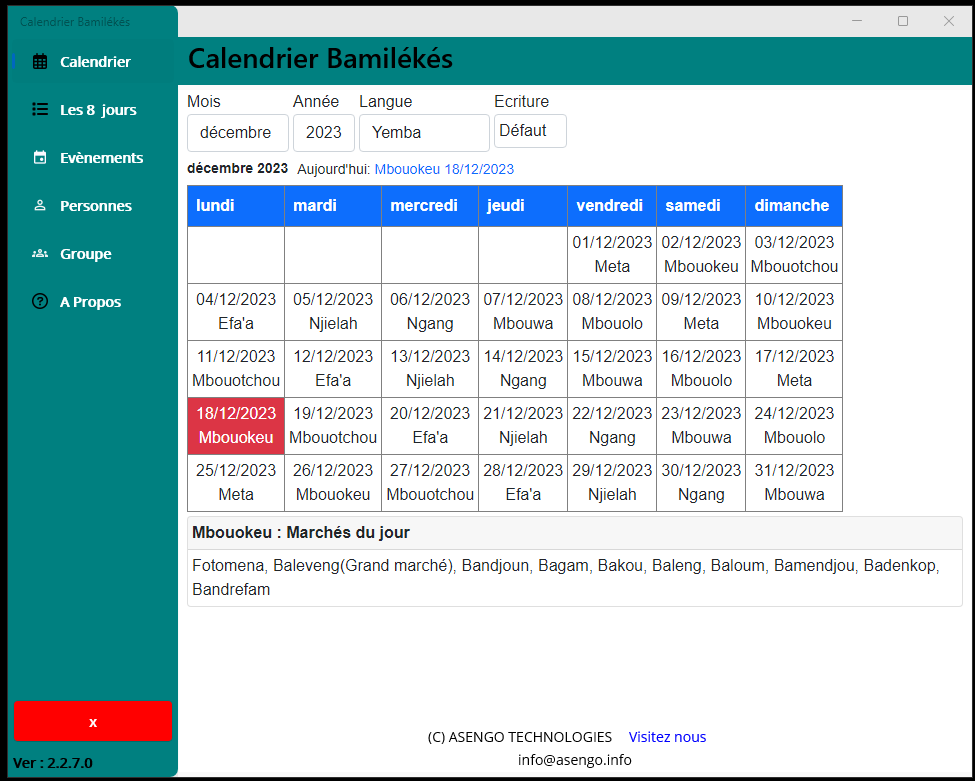The image size is (975, 781).
Task: Select the 25/12/2023 Meta cell
Action: coord(236,483)
